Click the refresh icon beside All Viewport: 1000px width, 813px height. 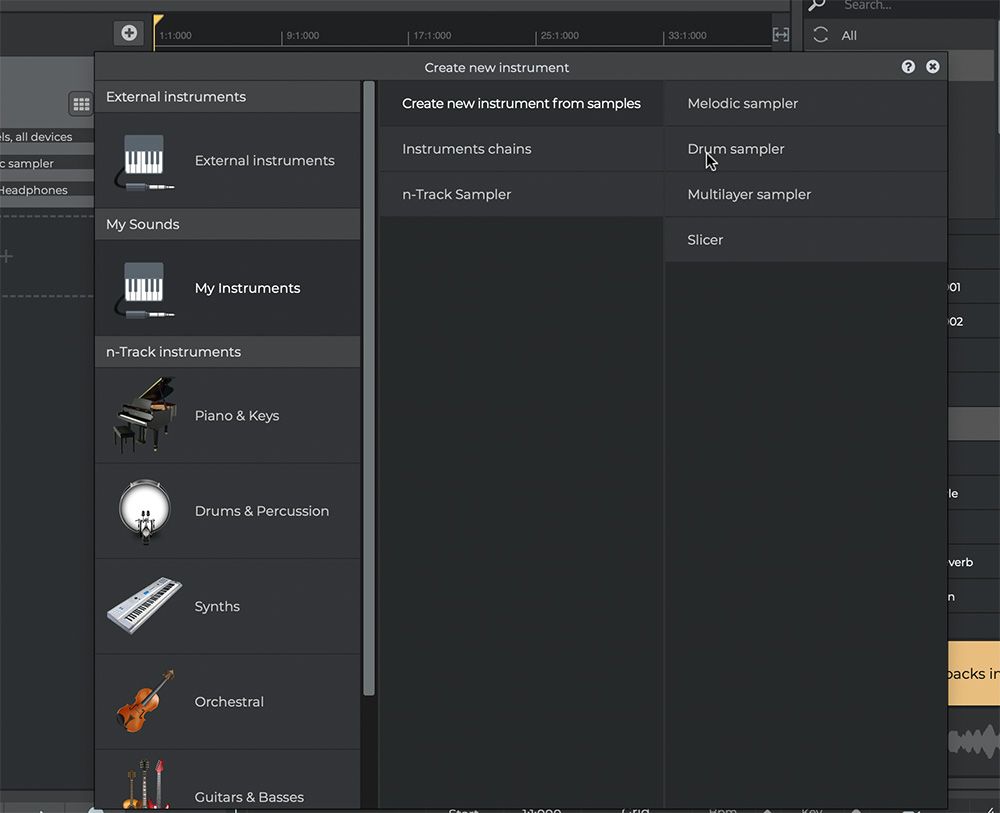[x=821, y=35]
